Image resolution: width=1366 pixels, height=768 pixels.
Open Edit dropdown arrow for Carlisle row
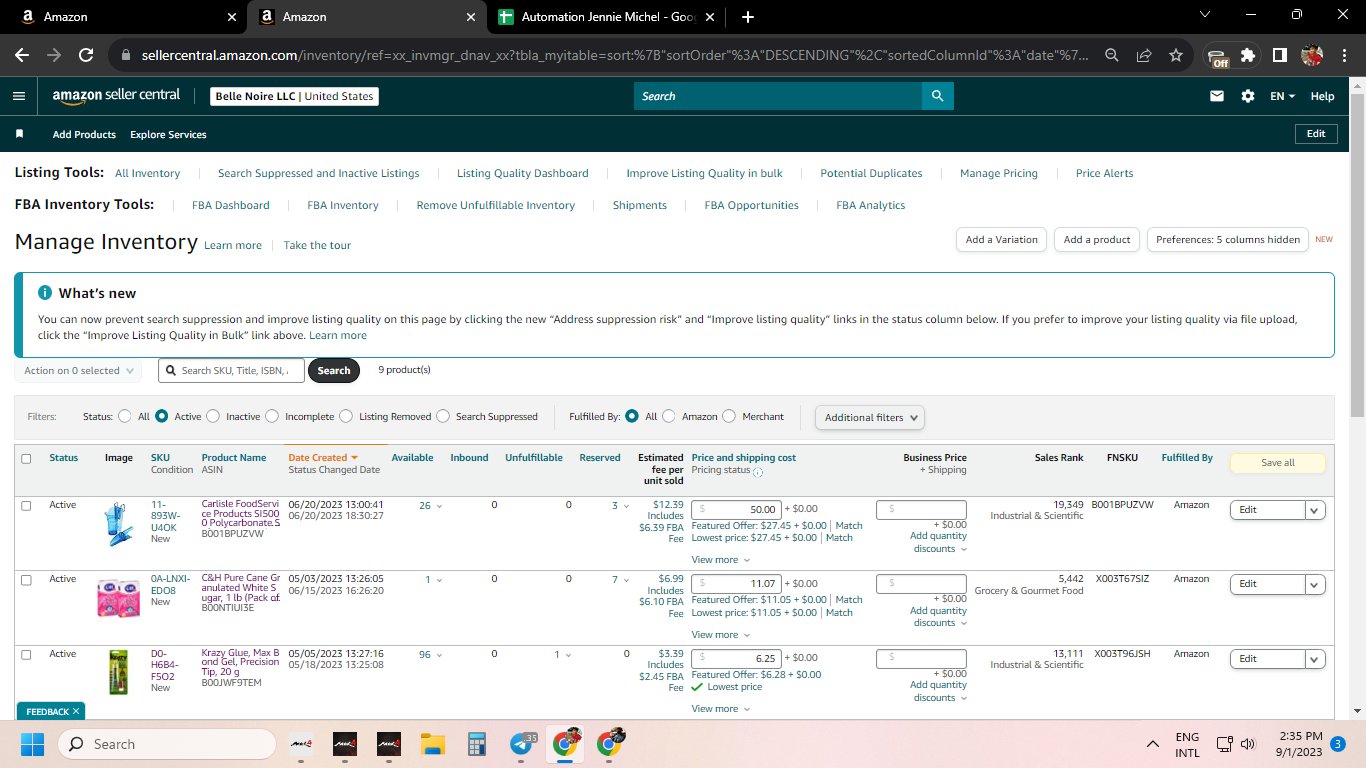1315,510
